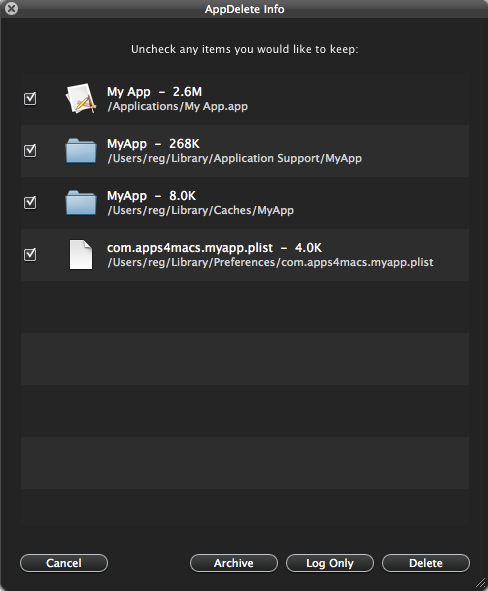Viewport: 488px width, 591px height.
Task: Select the Preferences plist path text
Action: coord(270,262)
